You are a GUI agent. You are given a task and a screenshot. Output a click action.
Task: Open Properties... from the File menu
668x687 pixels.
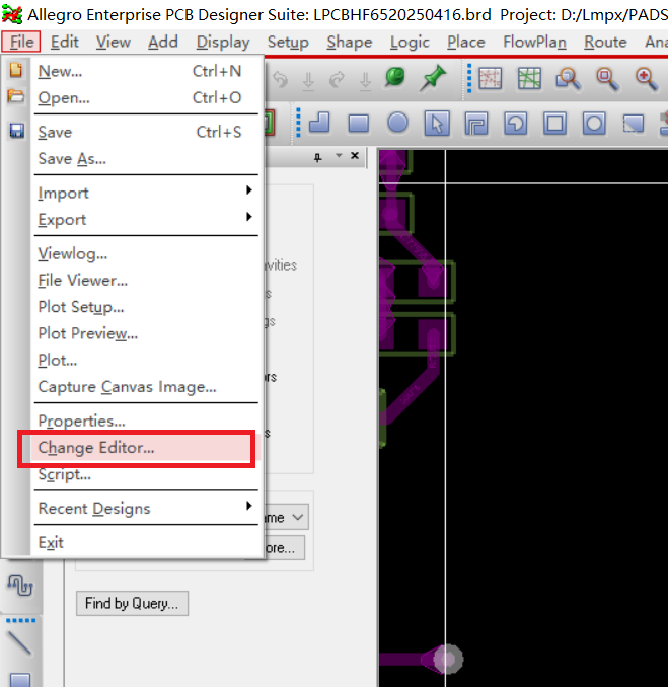tap(146, 421)
